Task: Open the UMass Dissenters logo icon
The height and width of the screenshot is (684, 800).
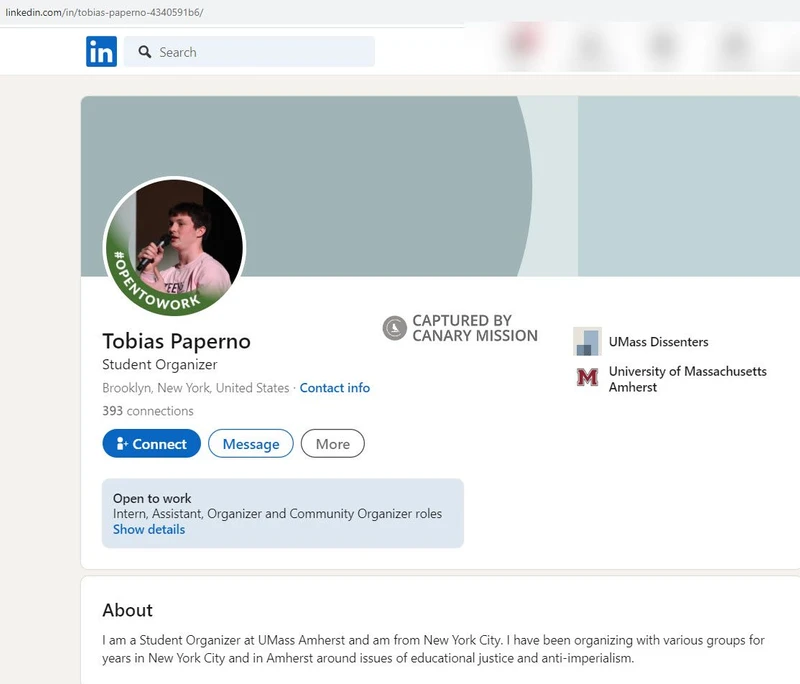Action: pos(587,341)
